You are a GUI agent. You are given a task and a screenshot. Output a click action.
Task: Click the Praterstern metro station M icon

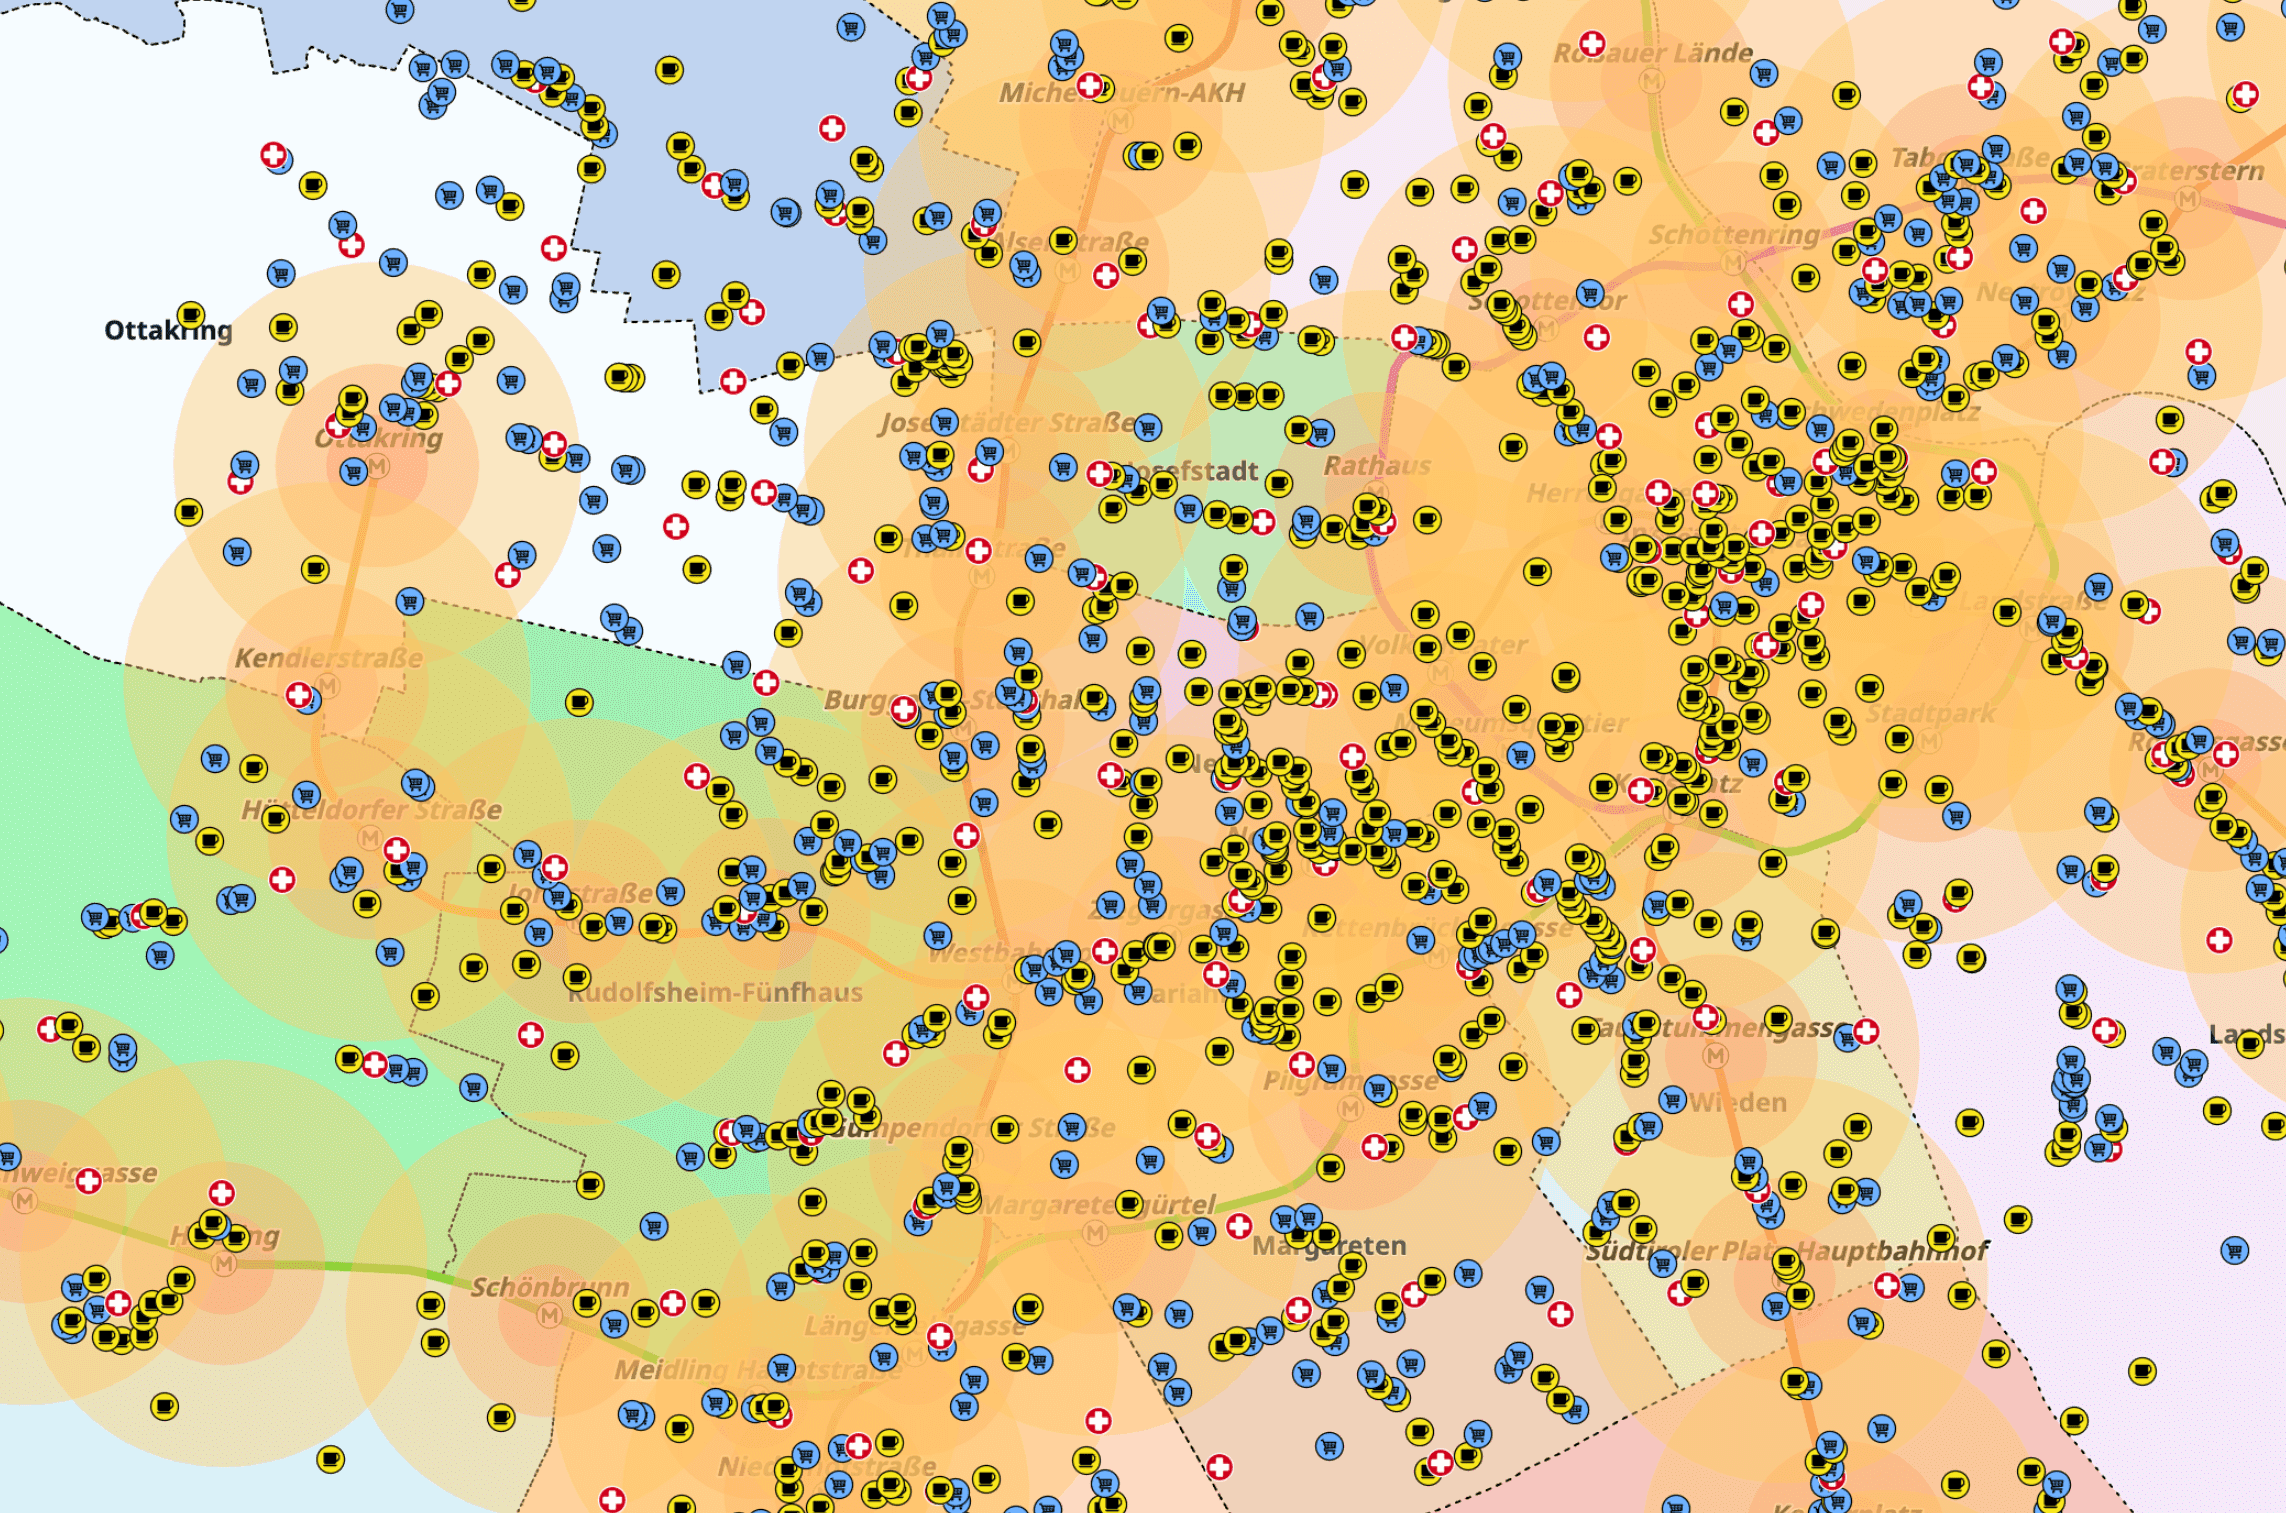click(x=2188, y=199)
